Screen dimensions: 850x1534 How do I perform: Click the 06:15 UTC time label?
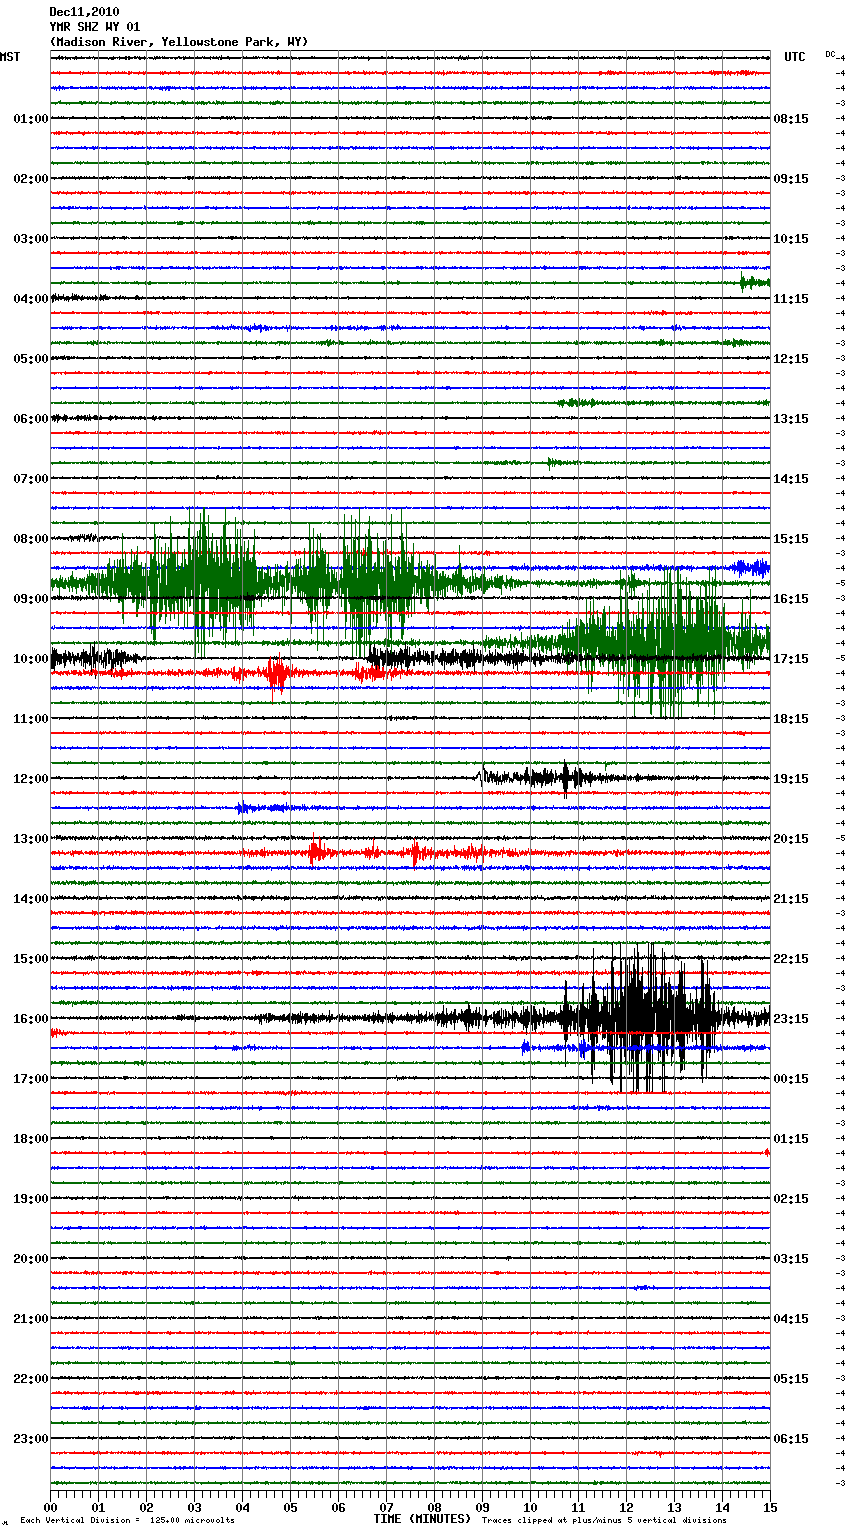[x=791, y=1439]
